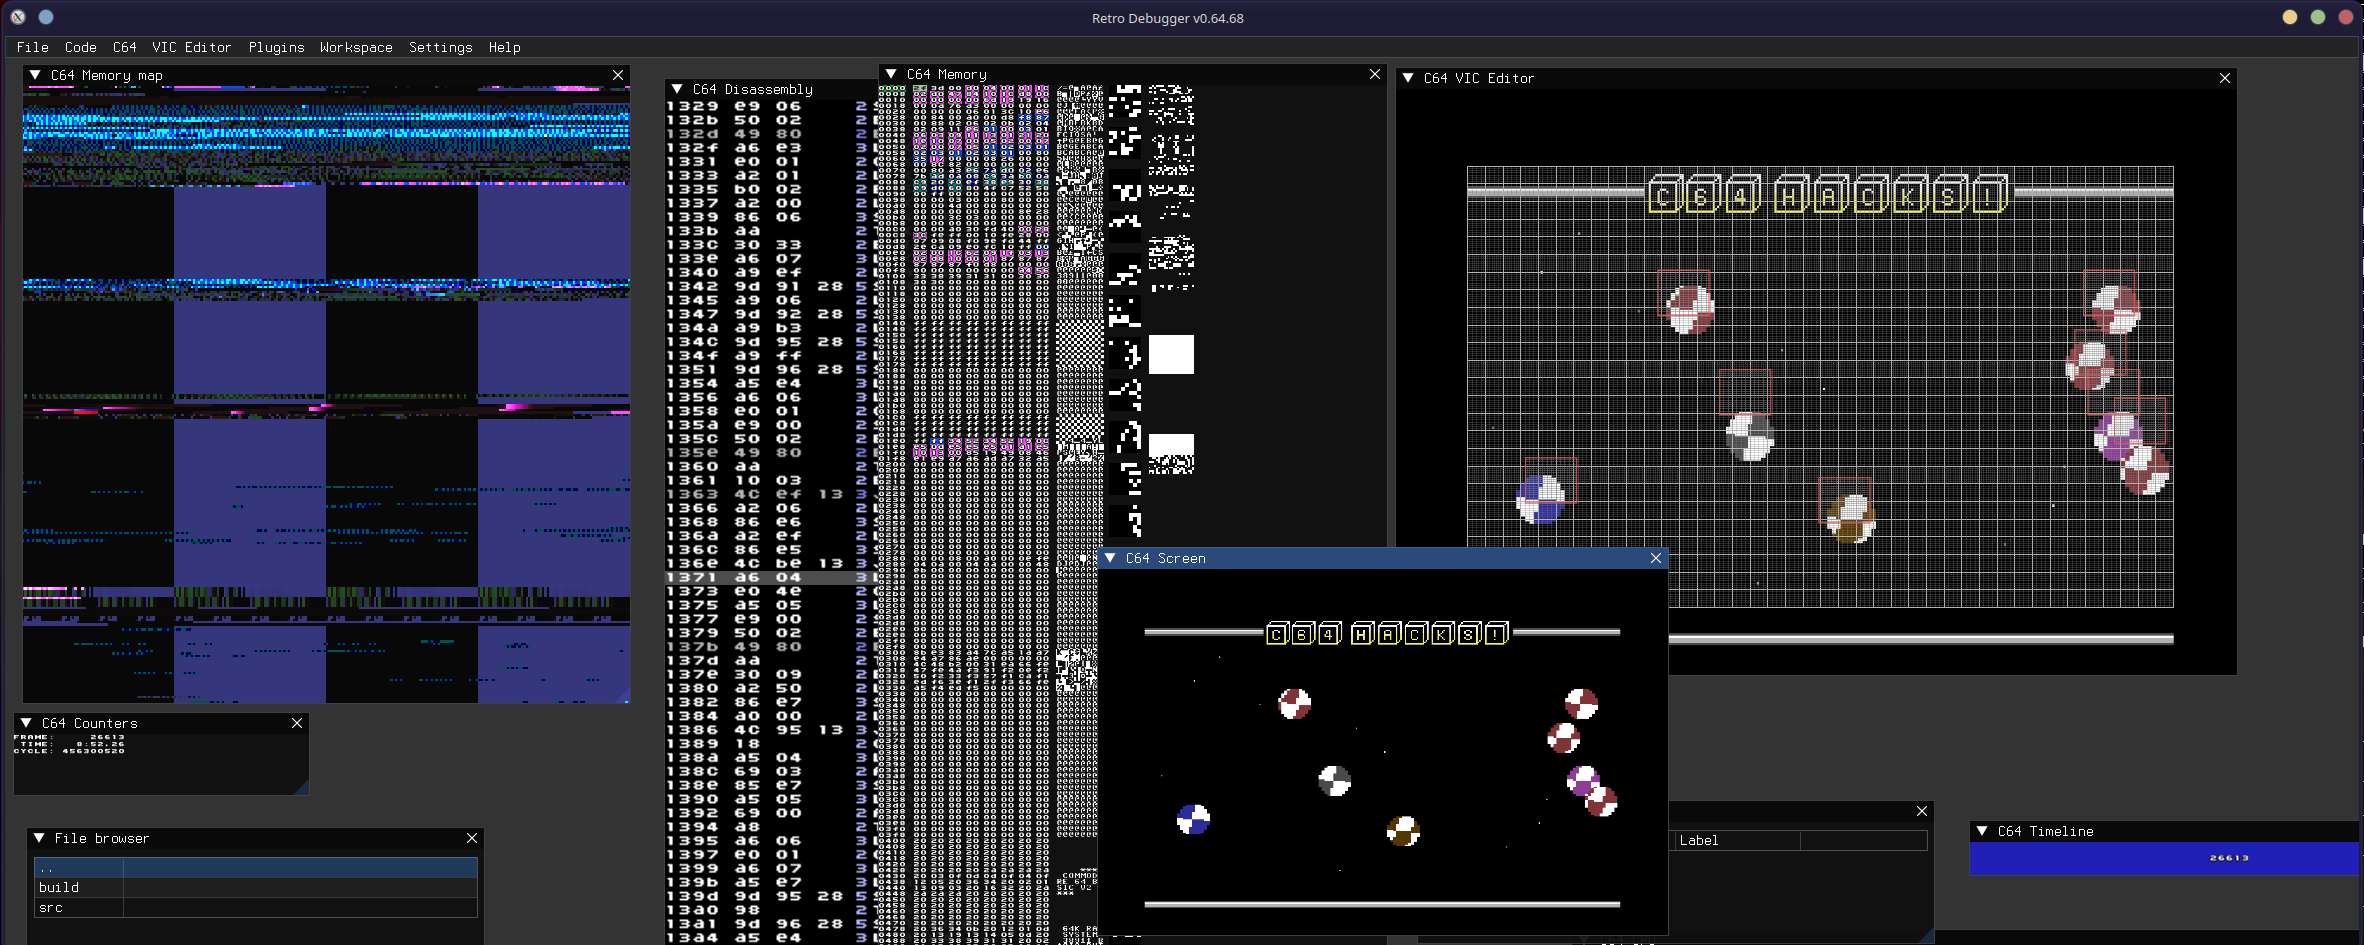Click the yellow OS window control button
The image size is (2364, 945).
click(2290, 17)
